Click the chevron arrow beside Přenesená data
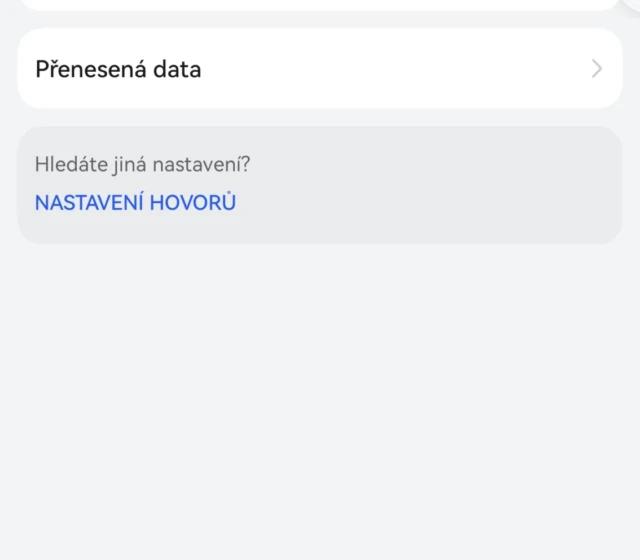Screen dimensions: 640x560 click(597, 69)
